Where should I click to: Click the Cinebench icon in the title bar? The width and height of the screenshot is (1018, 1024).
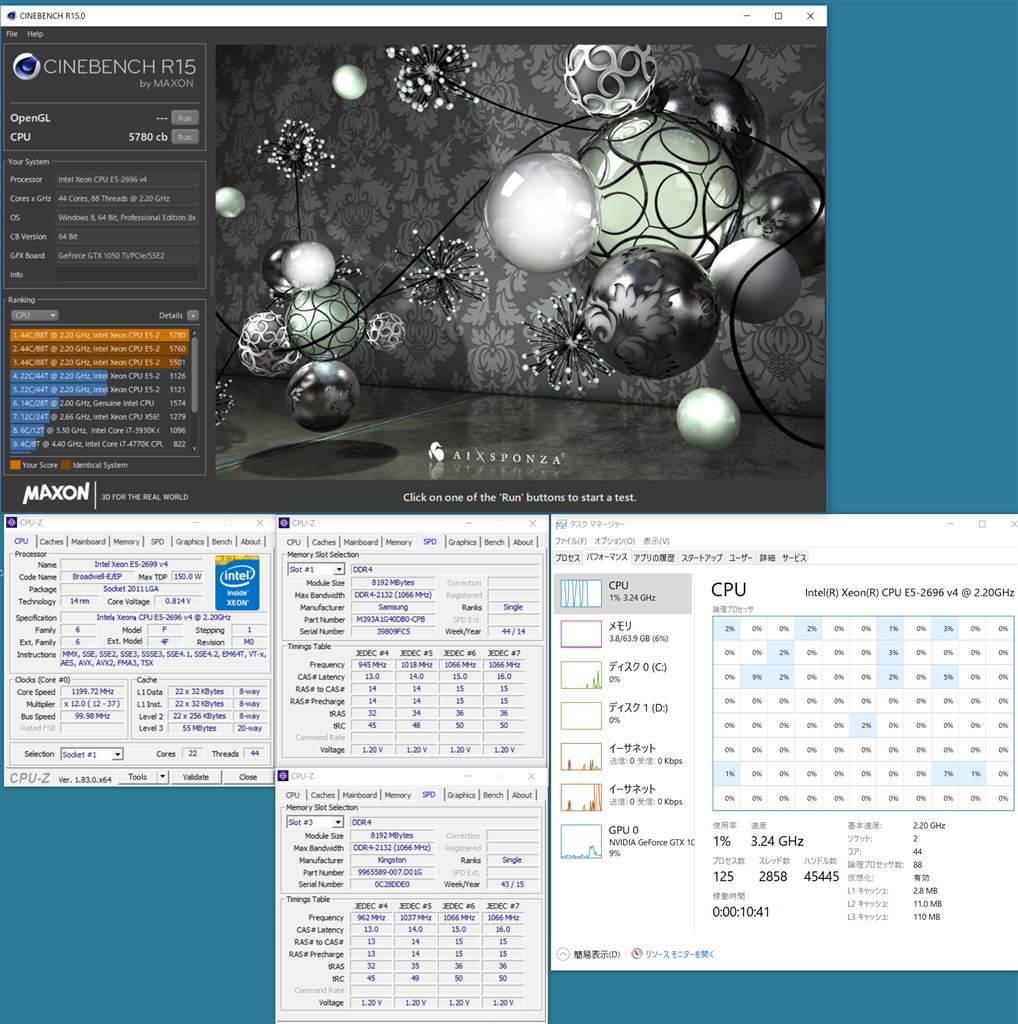point(11,16)
